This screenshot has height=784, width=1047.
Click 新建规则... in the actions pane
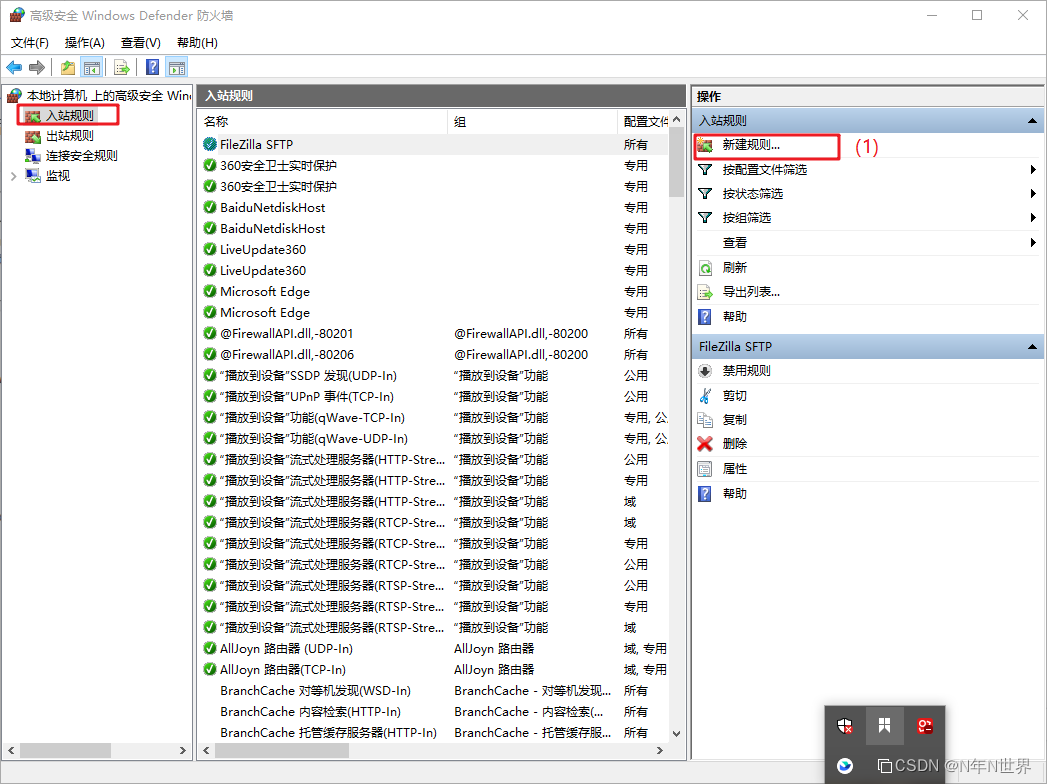tap(751, 145)
